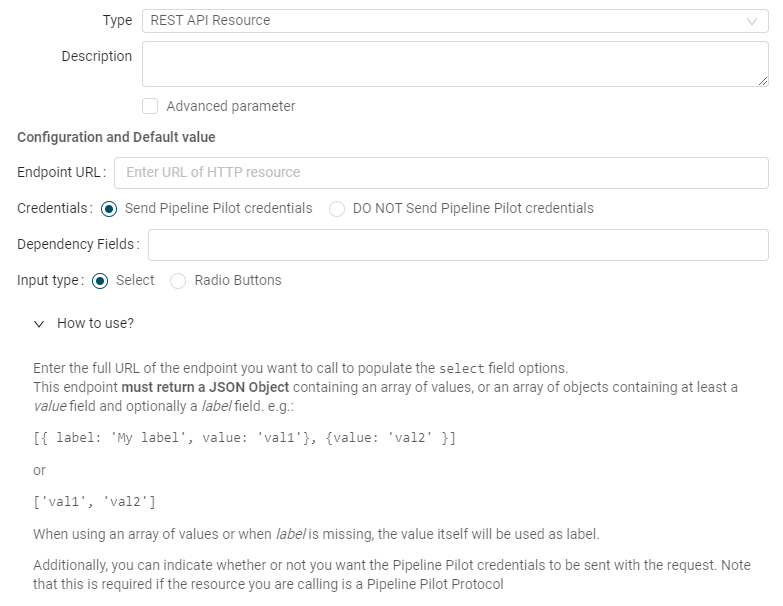This screenshot has width=783, height=606.
Task: Click the resize handle of the Description box
Action: 763,81
